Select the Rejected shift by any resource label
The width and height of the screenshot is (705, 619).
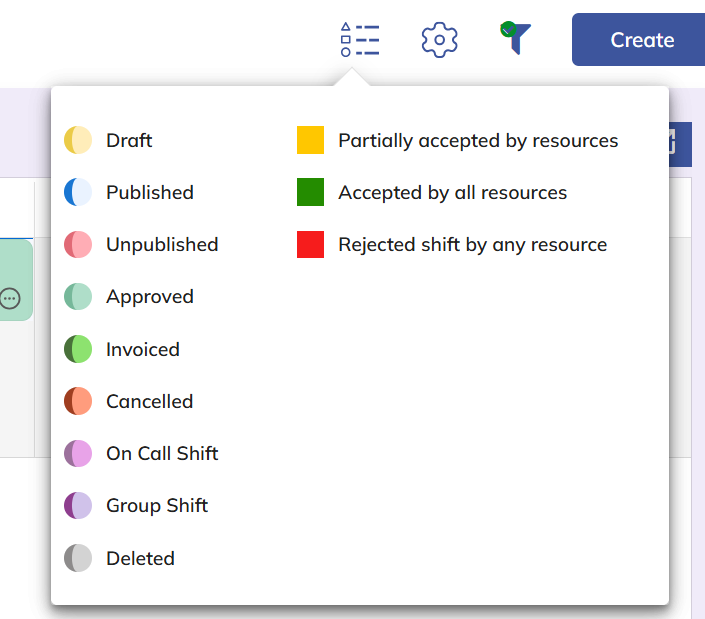[x=472, y=244]
